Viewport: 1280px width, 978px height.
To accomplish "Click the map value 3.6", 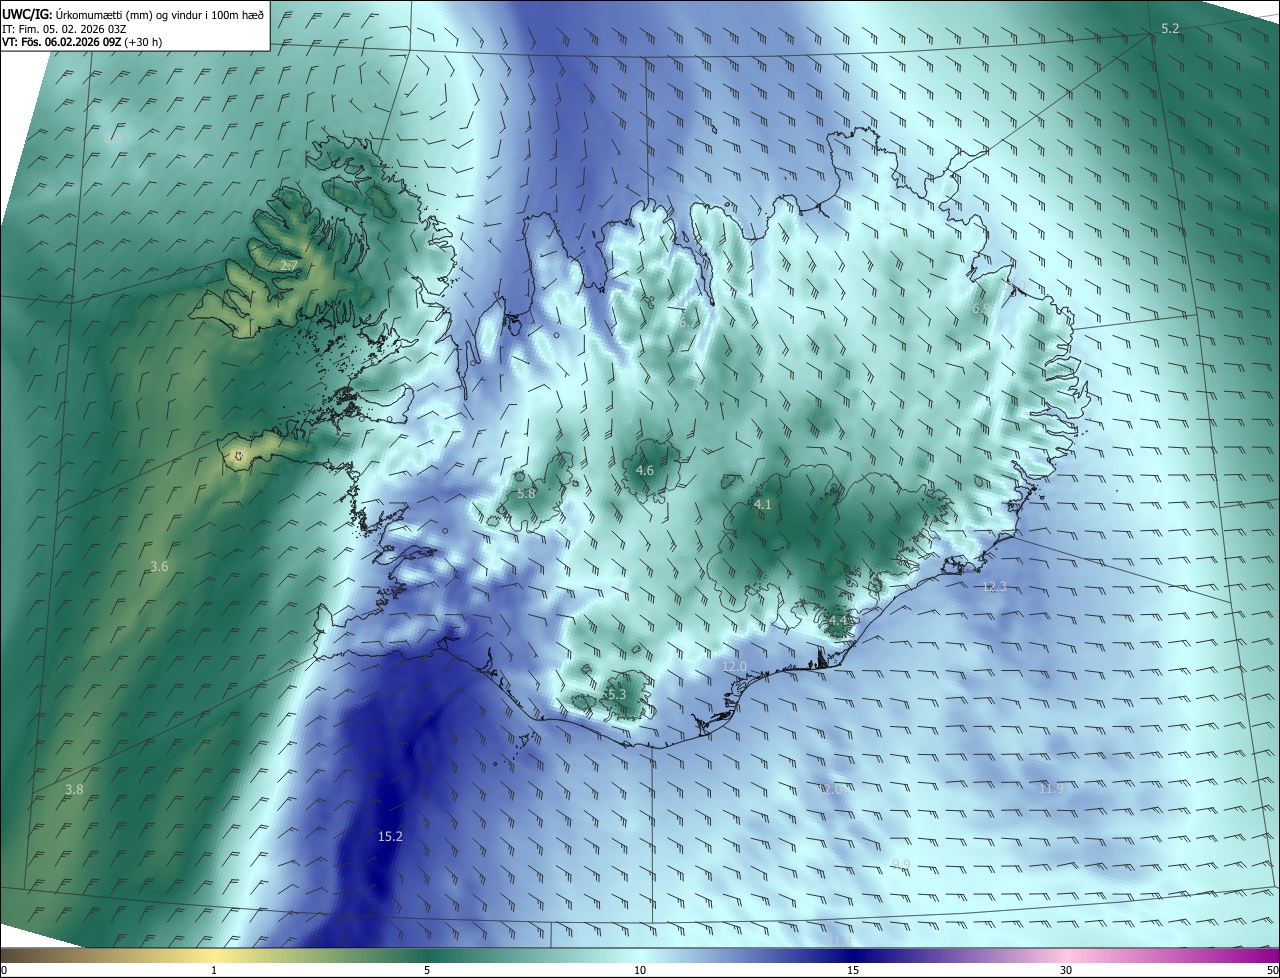I will [159, 567].
